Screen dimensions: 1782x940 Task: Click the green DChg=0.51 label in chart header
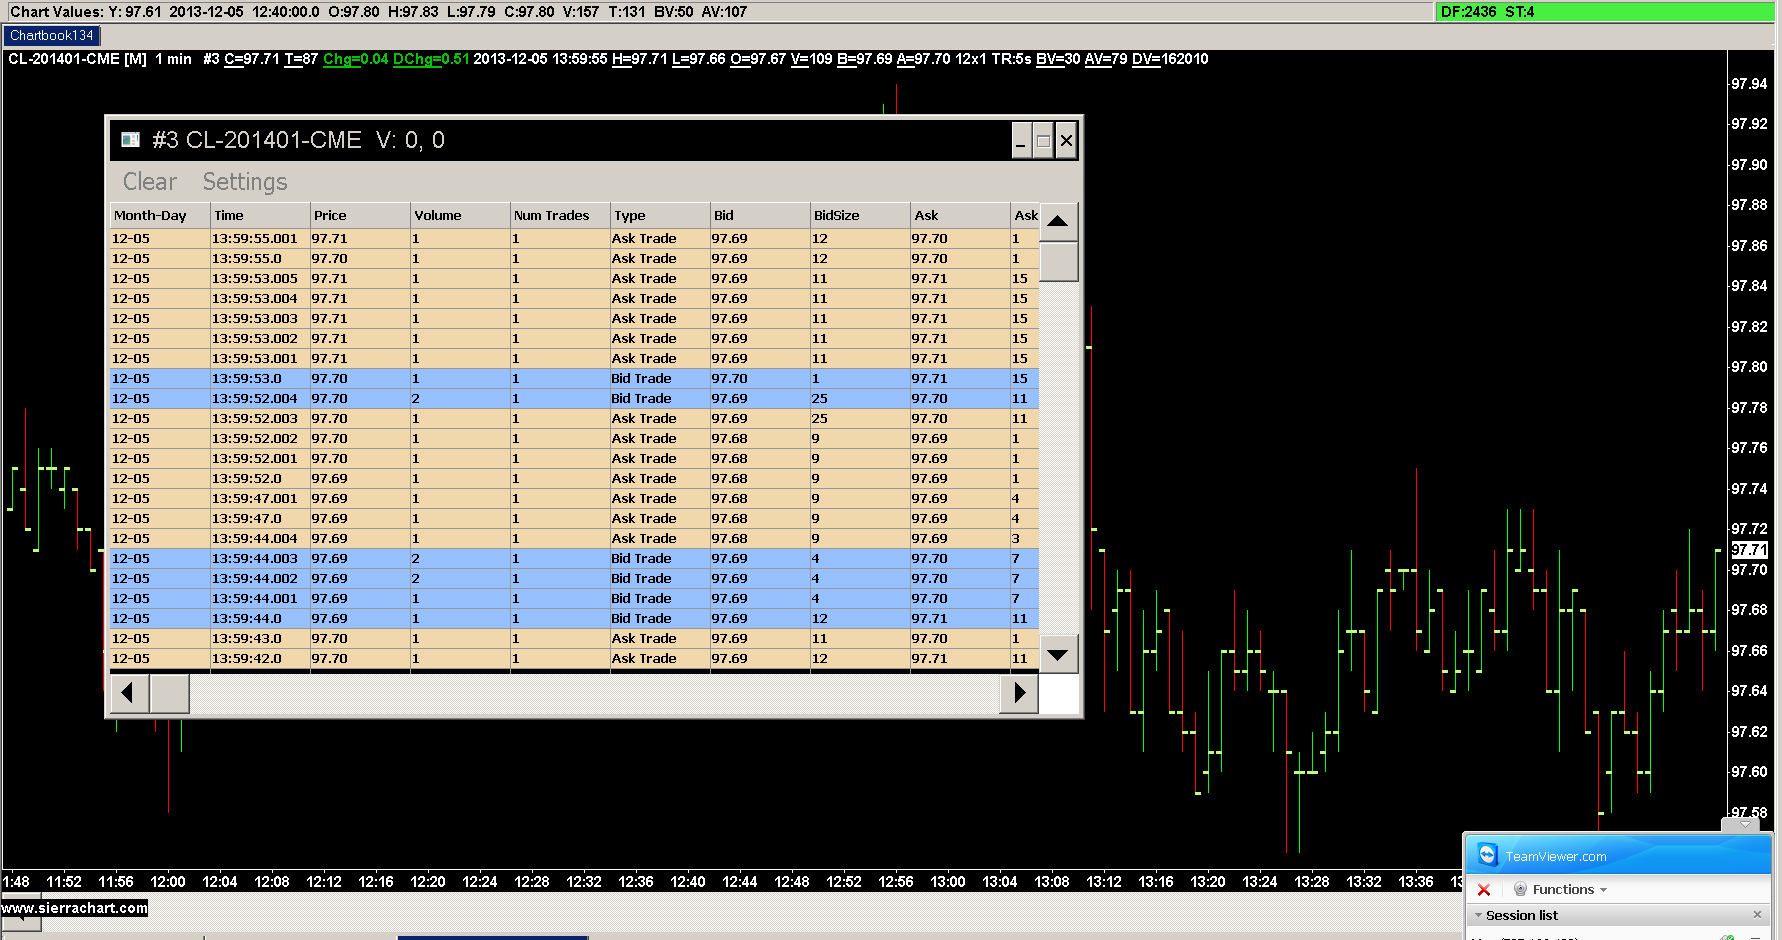[x=431, y=59]
